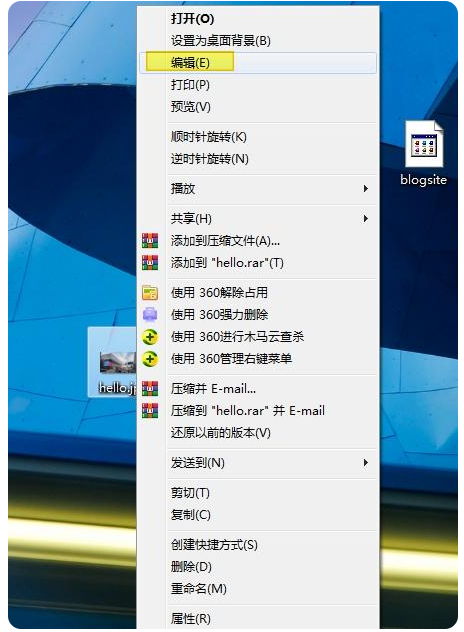Choose 顺时针旋转(K)
The image size is (464, 632).
click(x=258, y=137)
